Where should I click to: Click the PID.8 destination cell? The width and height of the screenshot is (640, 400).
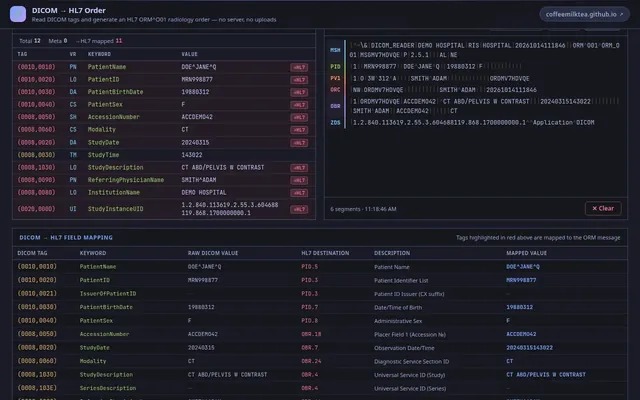tap(309, 320)
